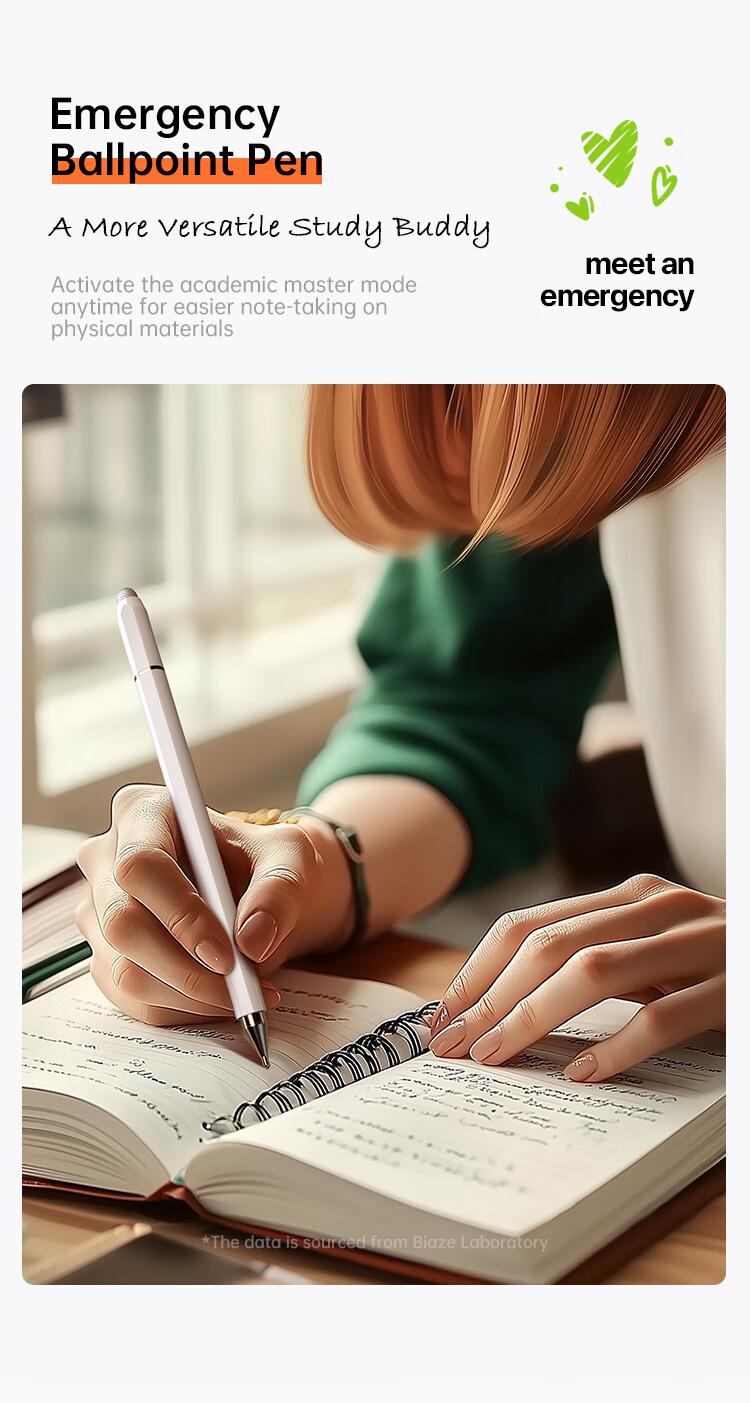The height and width of the screenshot is (1403, 750).
Task: Click 'A More Versatile Study Buddy' tagline
Action: (269, 228)
